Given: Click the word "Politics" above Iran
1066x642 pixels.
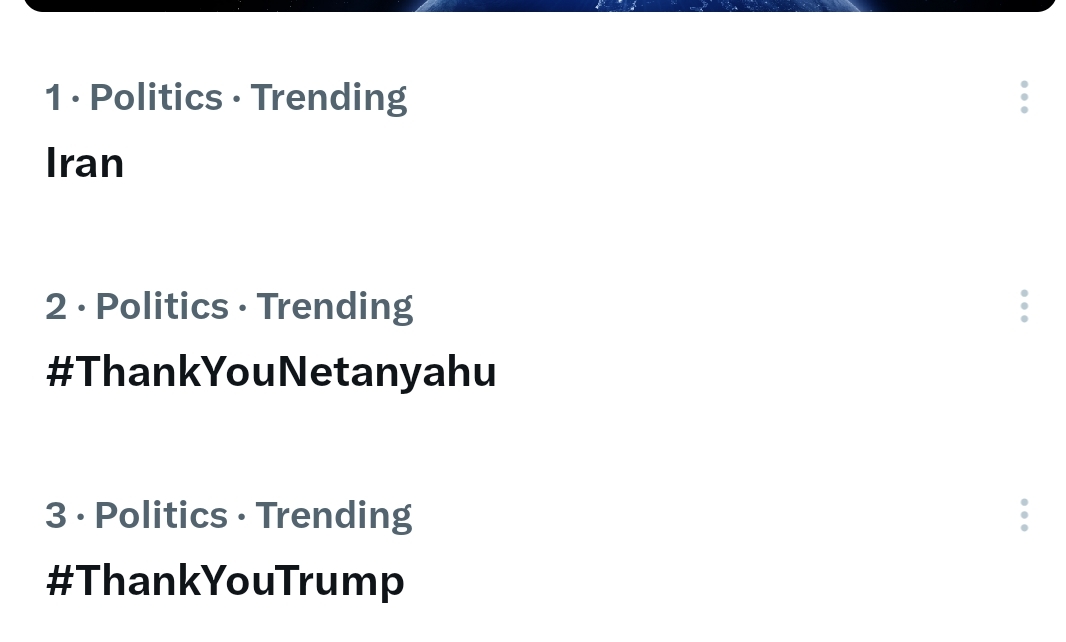Looking at the screenshot, I should [x=156, y=97].
